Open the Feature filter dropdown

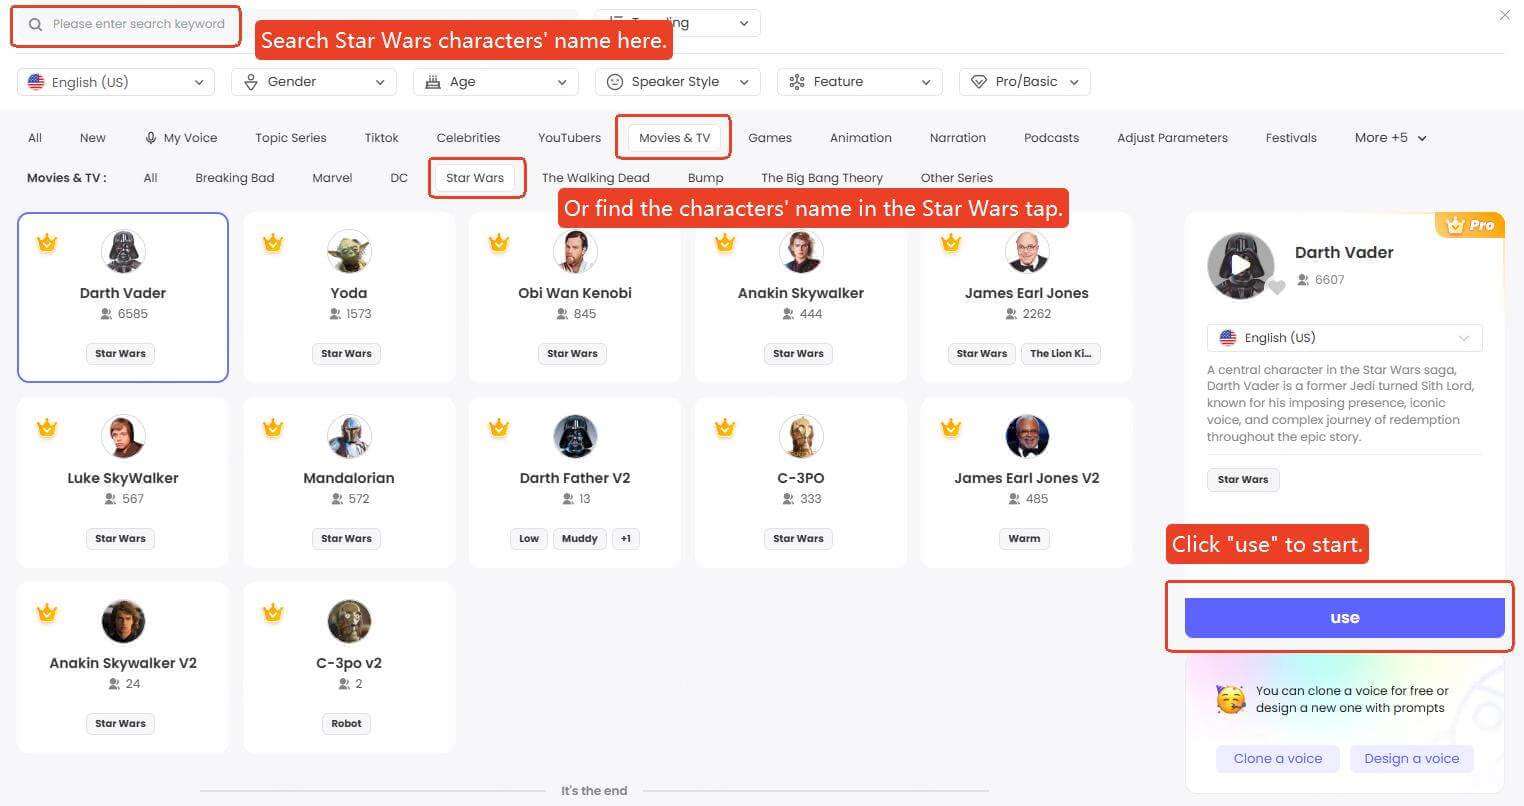860,82
